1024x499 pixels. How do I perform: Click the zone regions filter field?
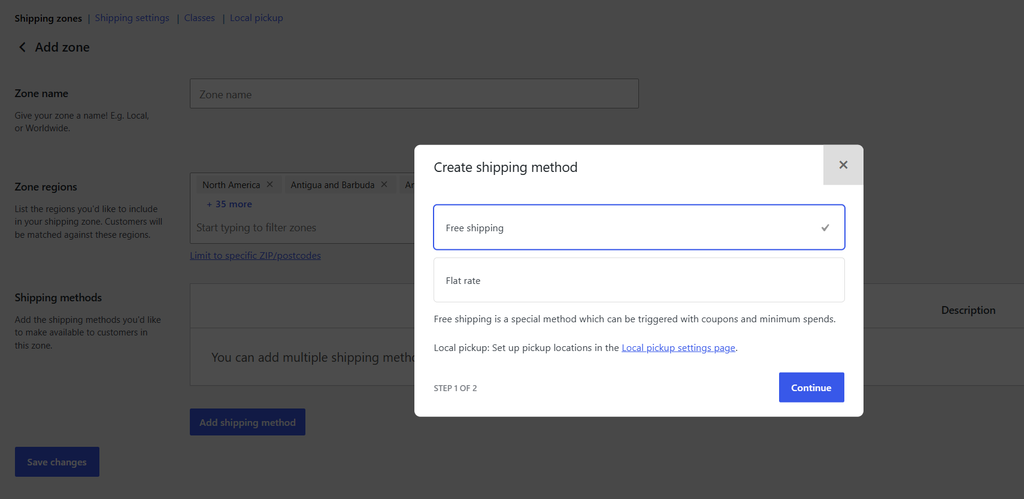[x=304, y=228]
